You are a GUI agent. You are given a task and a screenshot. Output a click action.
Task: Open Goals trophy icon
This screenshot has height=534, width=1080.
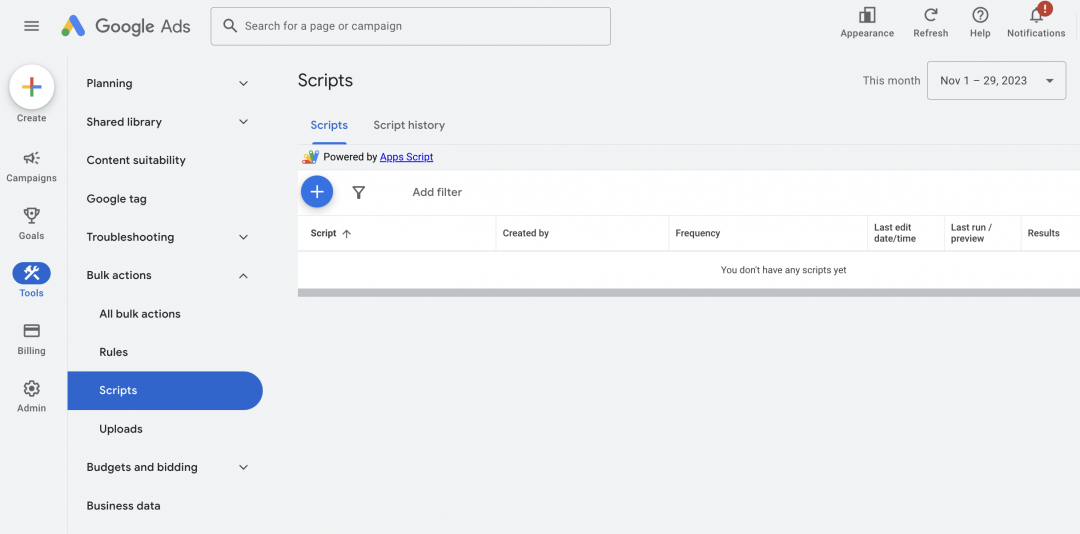[x=32, y=216]
